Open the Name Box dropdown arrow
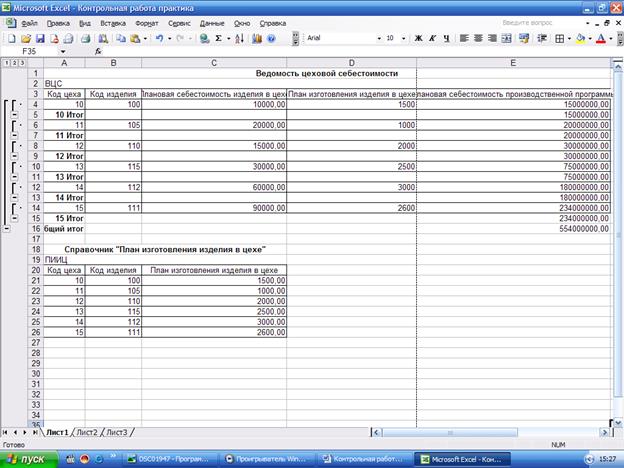The width and height of the screenshot is (624, 468). (x=63, y=51)
